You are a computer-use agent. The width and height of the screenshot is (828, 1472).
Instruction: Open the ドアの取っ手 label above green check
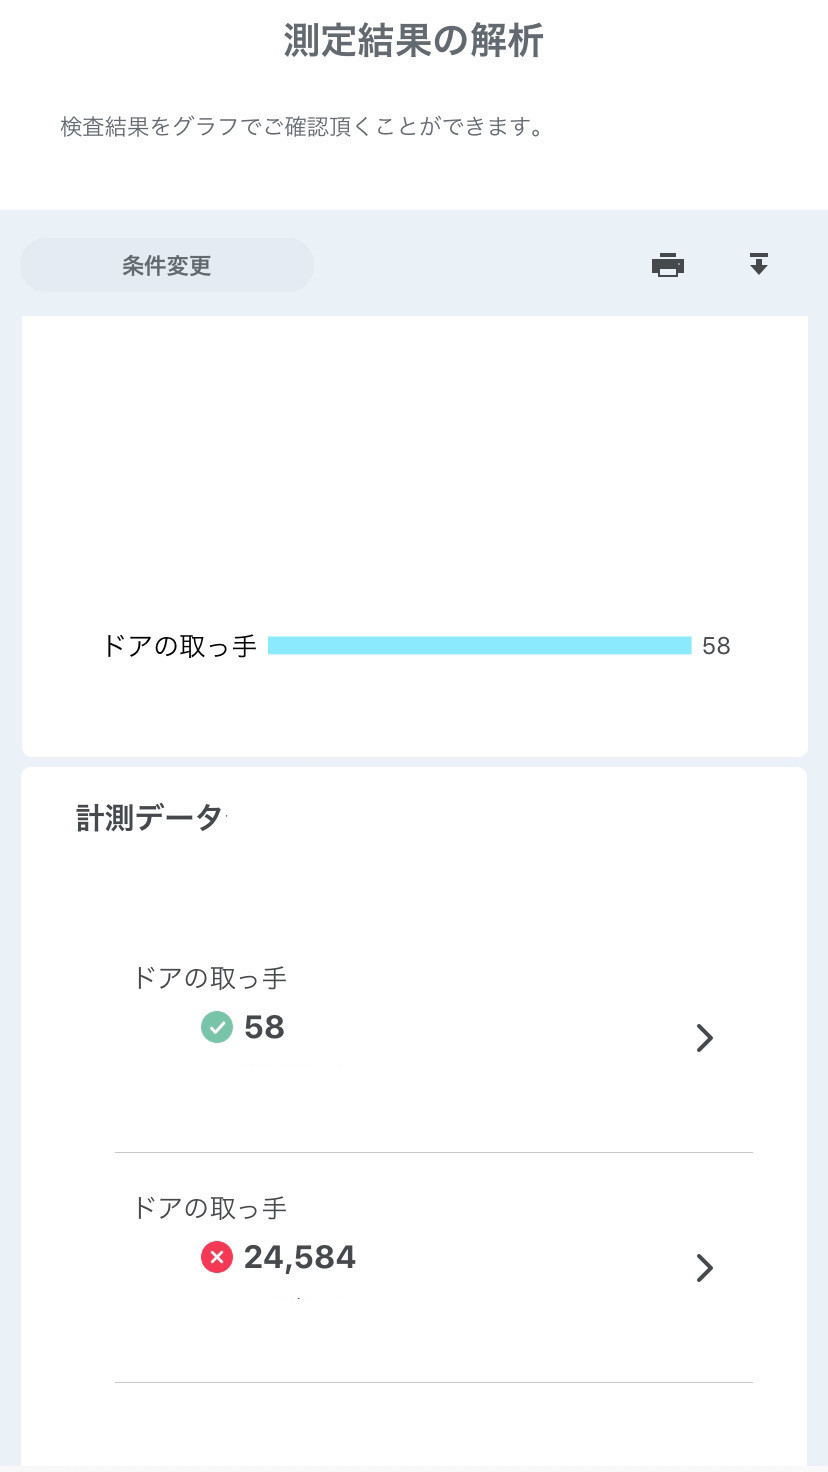click(210, 978)
